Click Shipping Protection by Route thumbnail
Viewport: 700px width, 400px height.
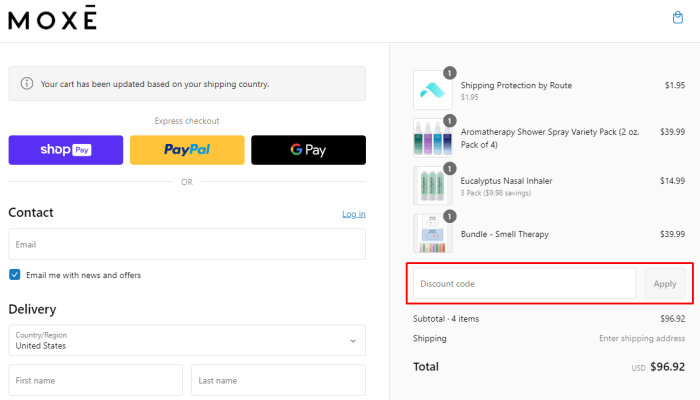(433, 90)
